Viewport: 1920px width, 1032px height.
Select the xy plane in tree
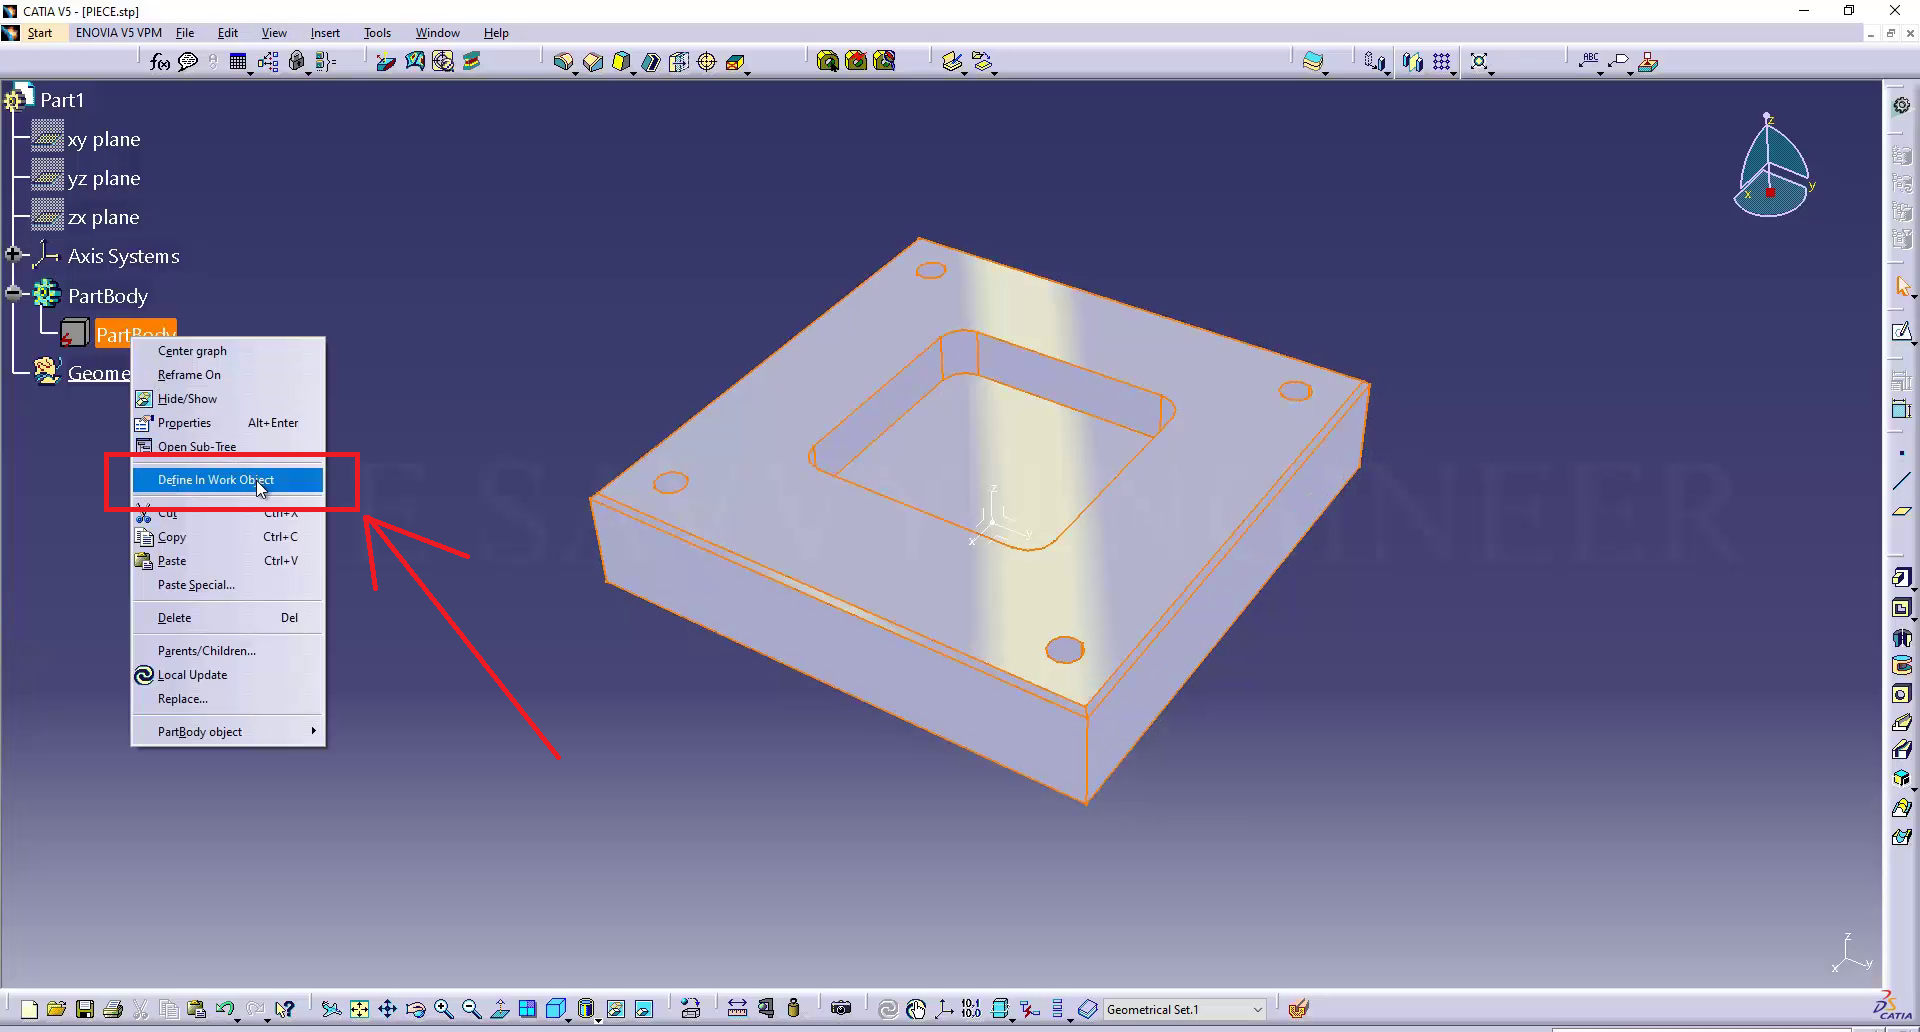(103, 139)
